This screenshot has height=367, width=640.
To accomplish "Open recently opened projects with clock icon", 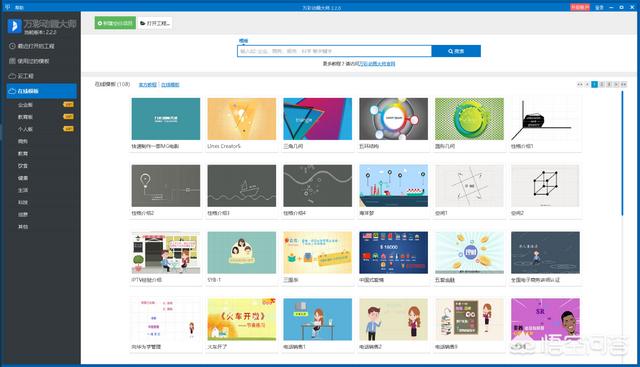I will pyautogui.click(x=32, y=46).
